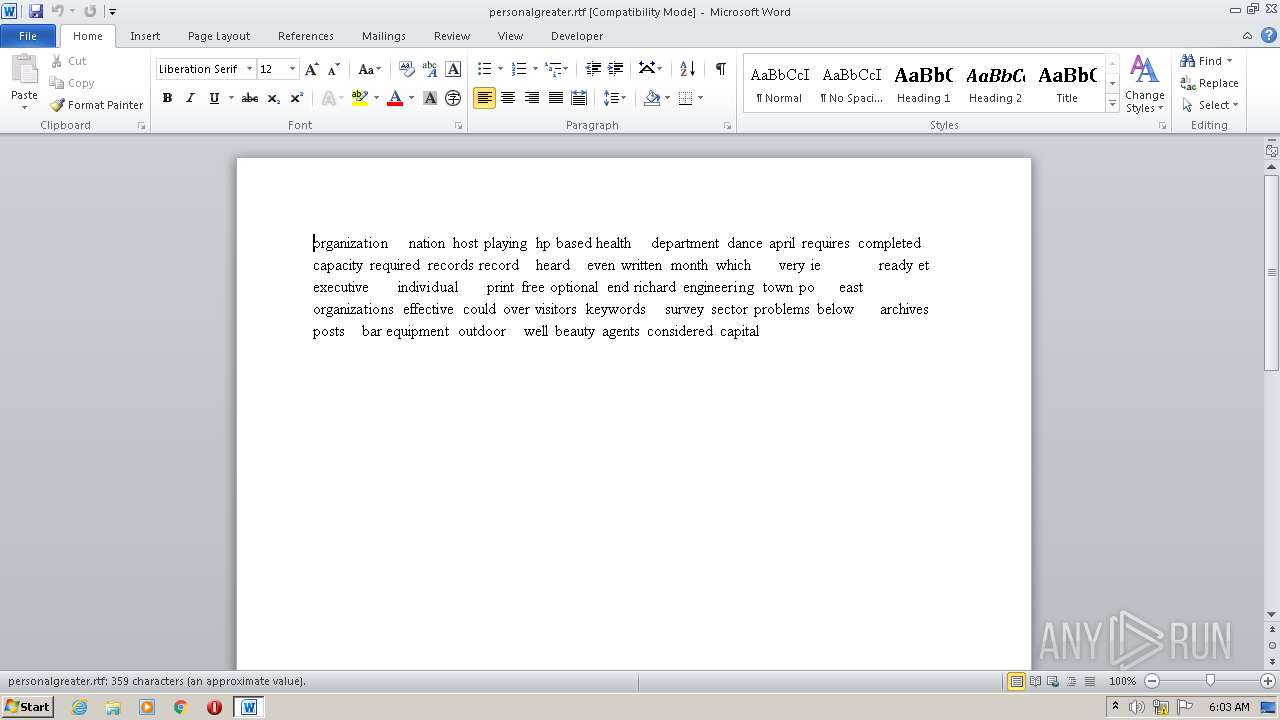Switch to Outline view
1280x720 pixels.
tap(1069, 681)
